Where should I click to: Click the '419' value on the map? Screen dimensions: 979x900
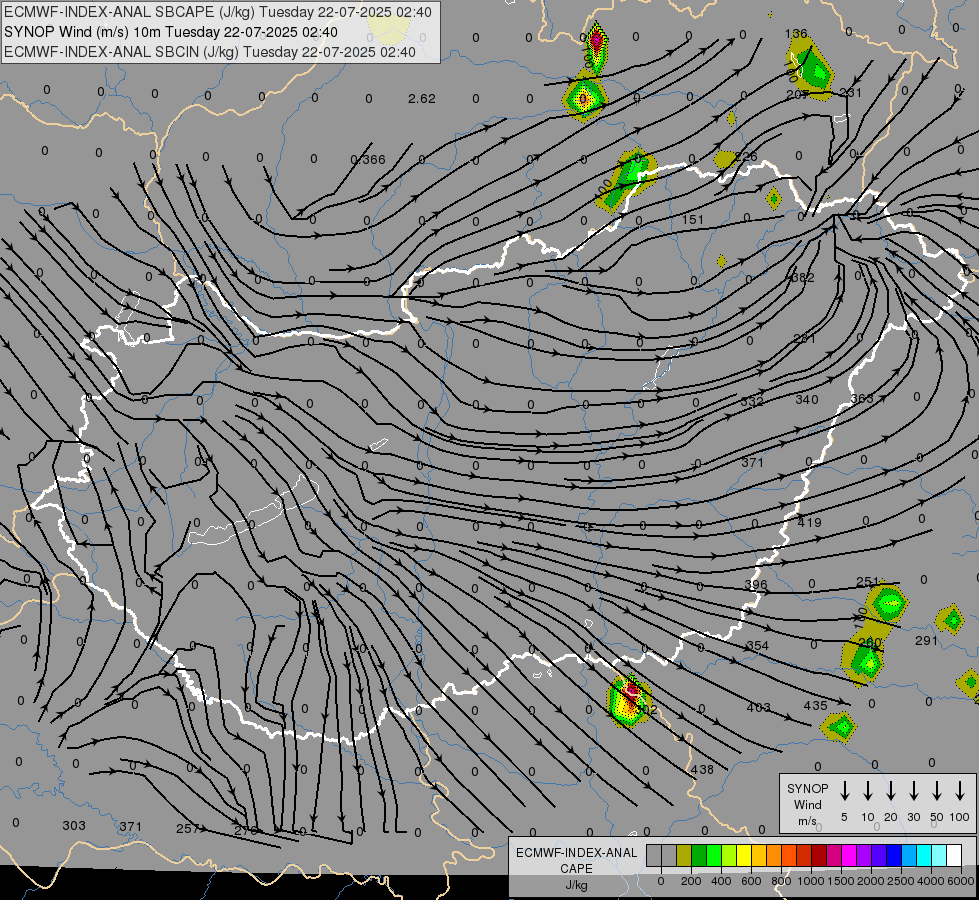[x=809, y=522]
